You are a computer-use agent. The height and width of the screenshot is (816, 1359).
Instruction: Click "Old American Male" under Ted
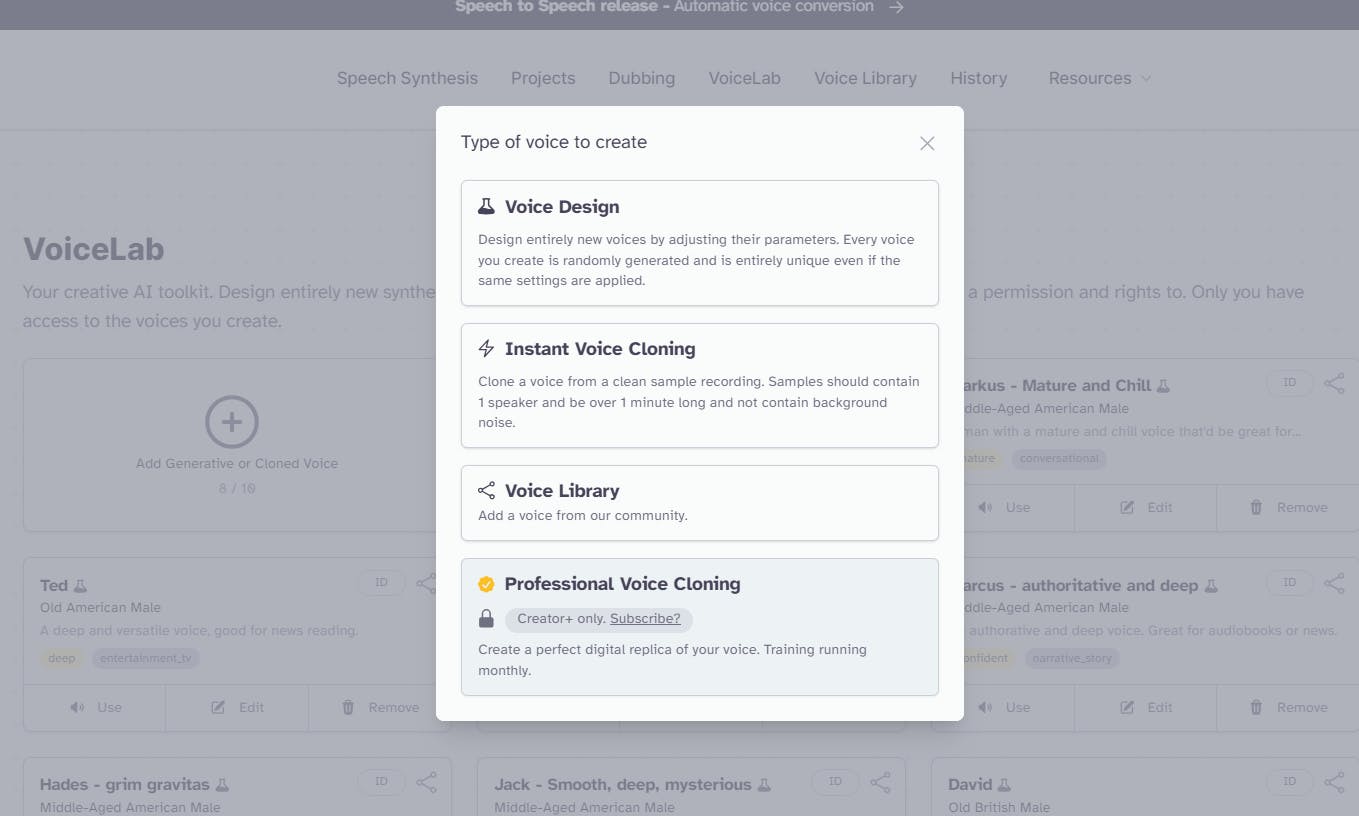tap(100, 607)
